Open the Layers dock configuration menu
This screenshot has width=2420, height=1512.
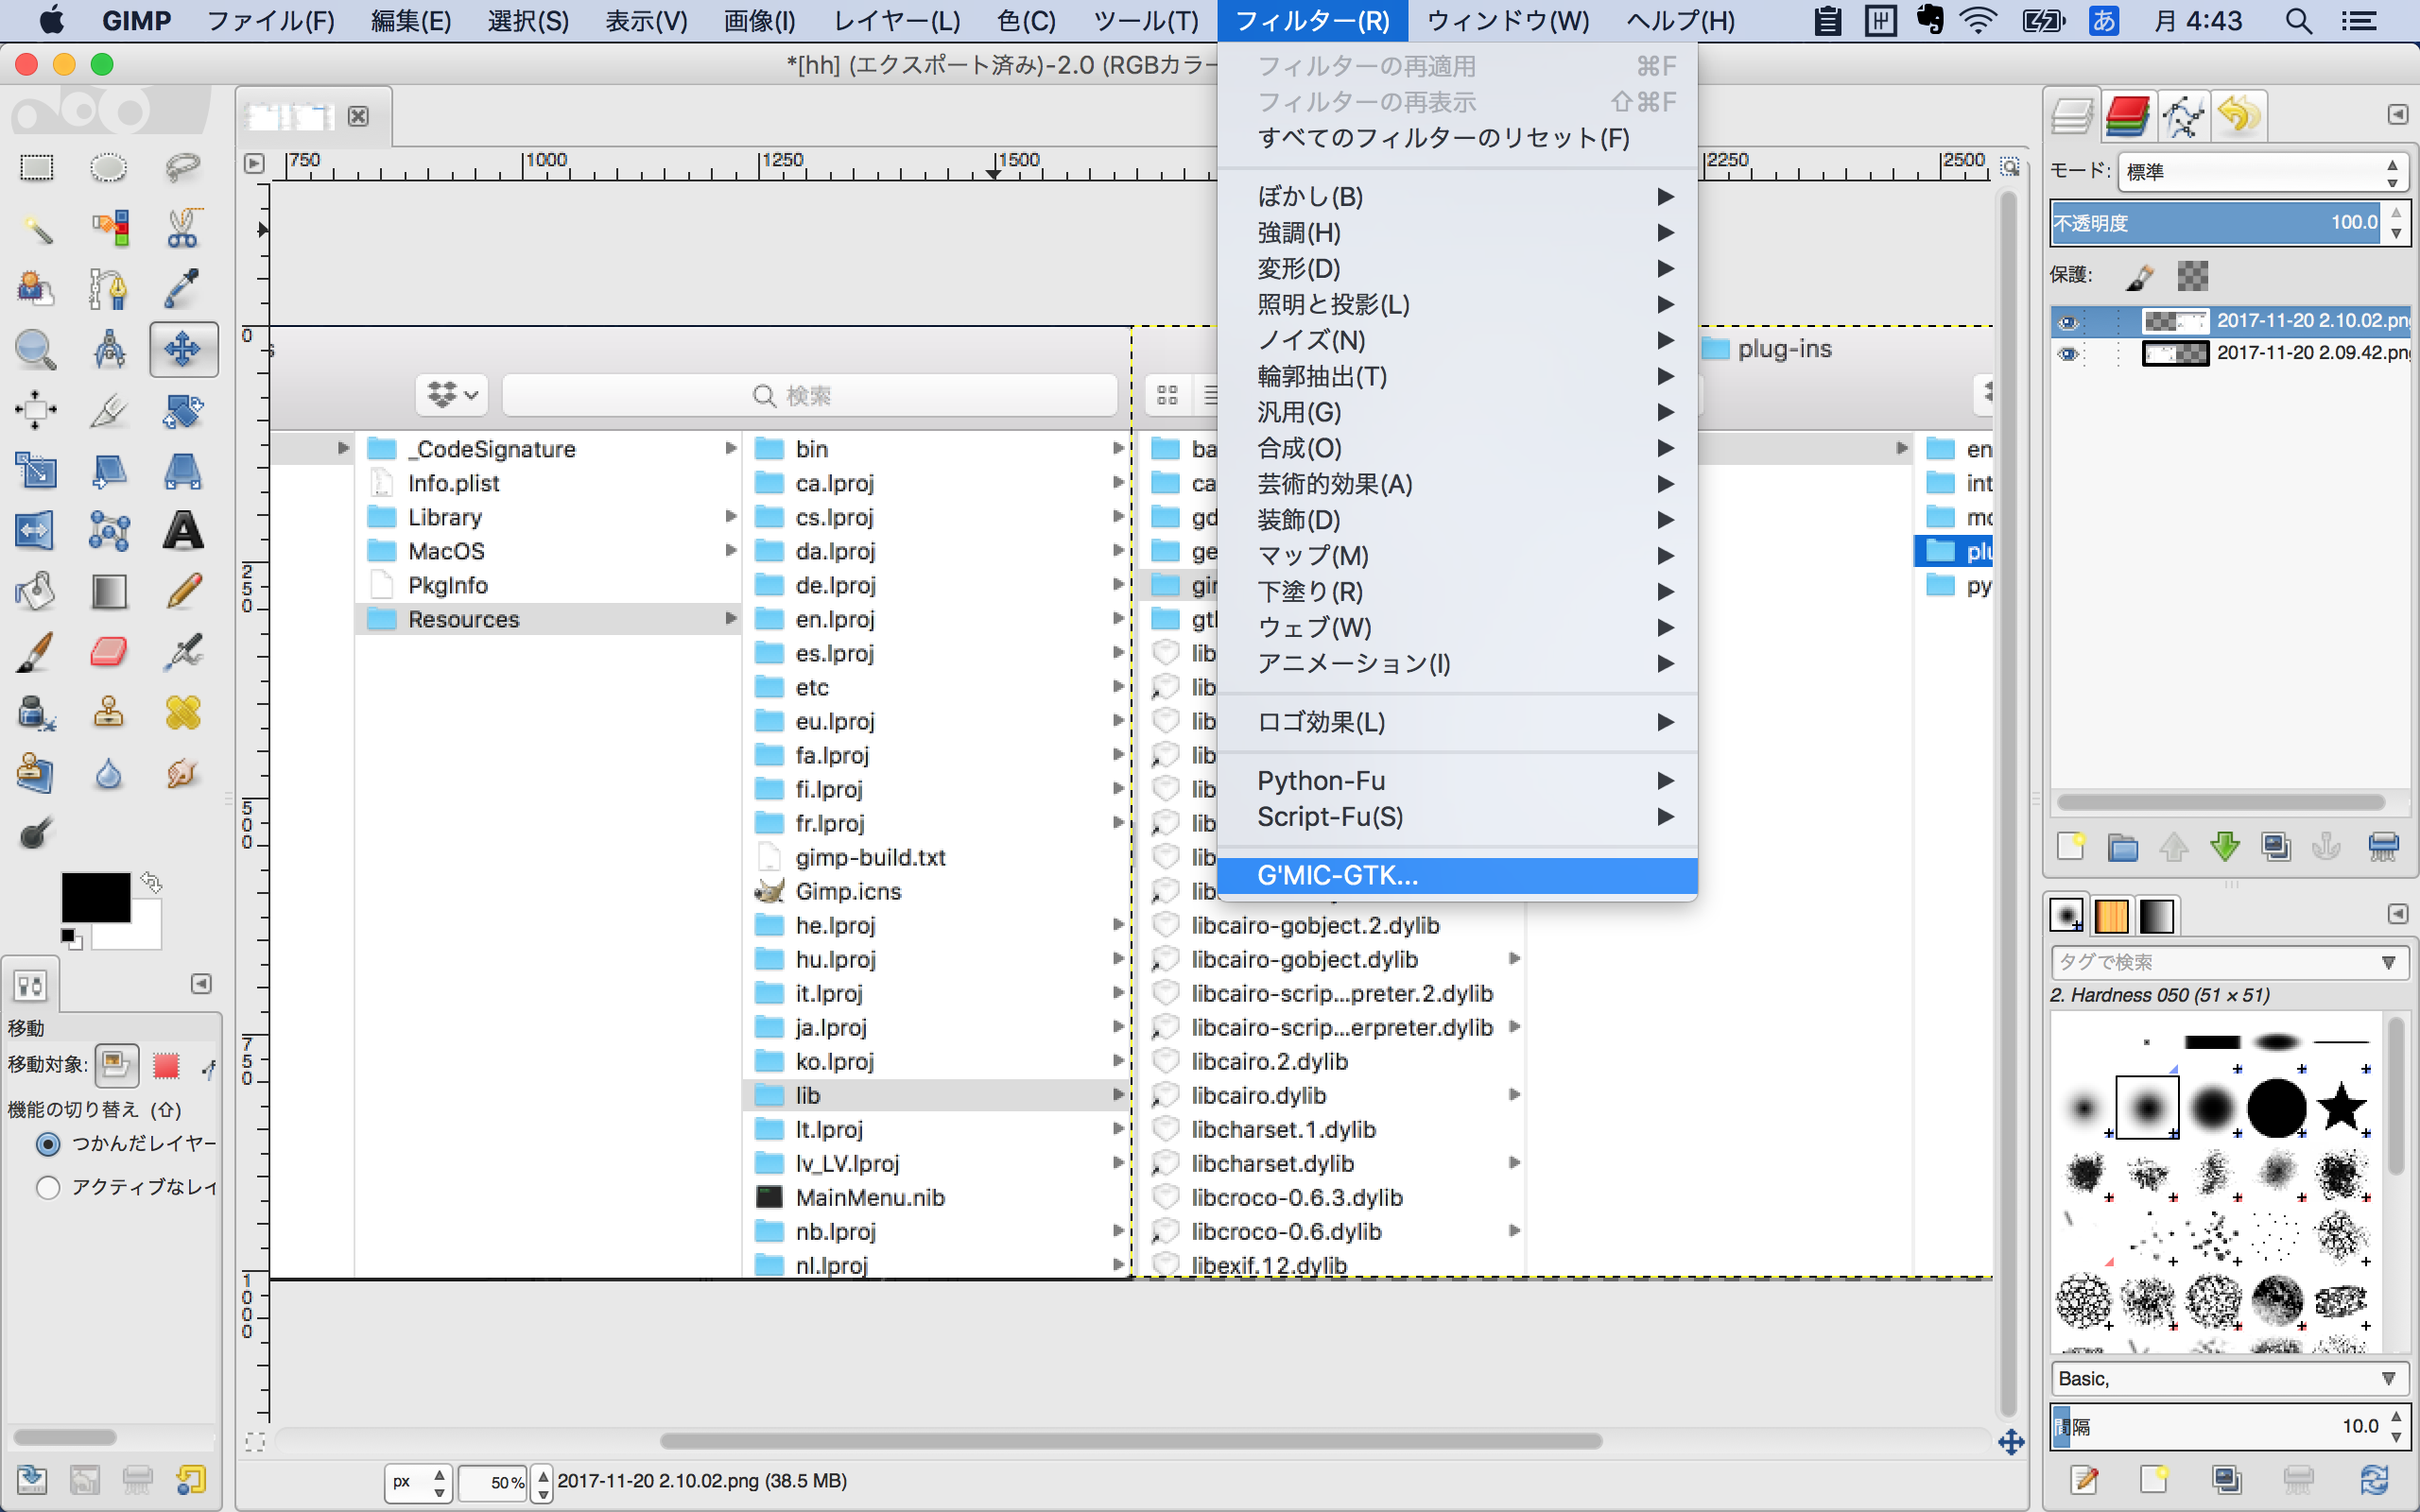click(2397, 115)
